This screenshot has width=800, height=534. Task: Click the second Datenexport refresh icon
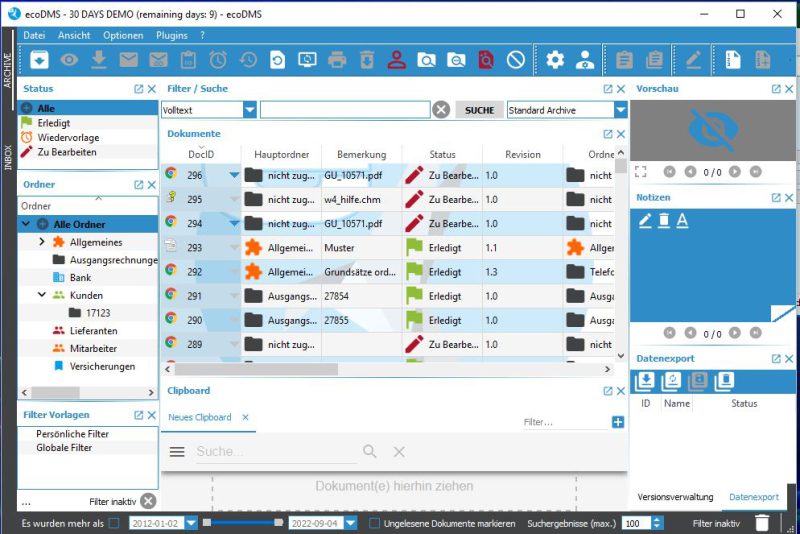pos(671,381)
